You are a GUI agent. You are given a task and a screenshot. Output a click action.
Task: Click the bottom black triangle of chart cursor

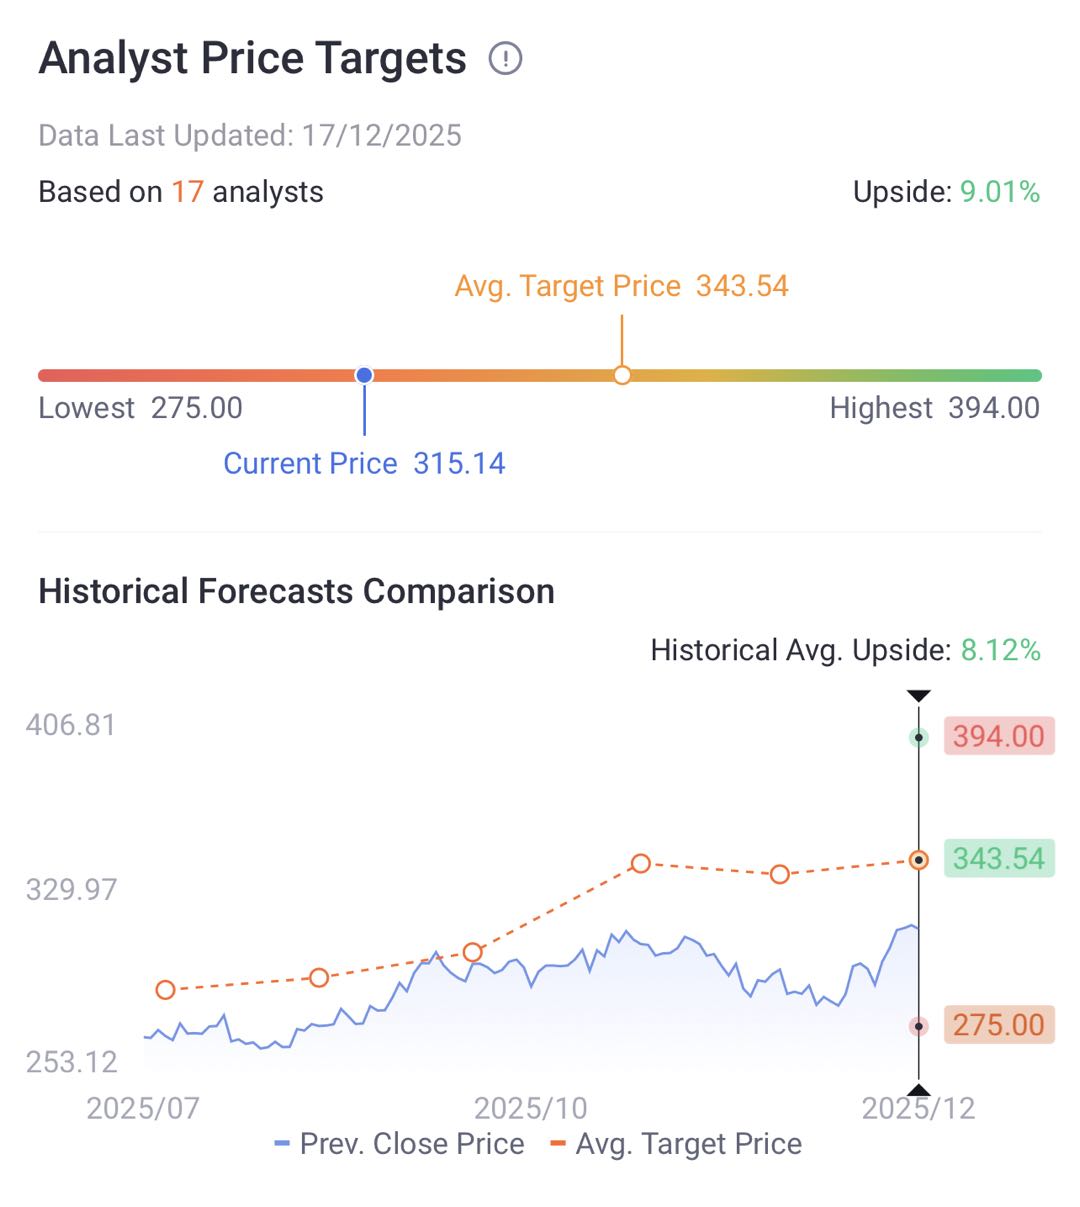tap(918, 1089)
